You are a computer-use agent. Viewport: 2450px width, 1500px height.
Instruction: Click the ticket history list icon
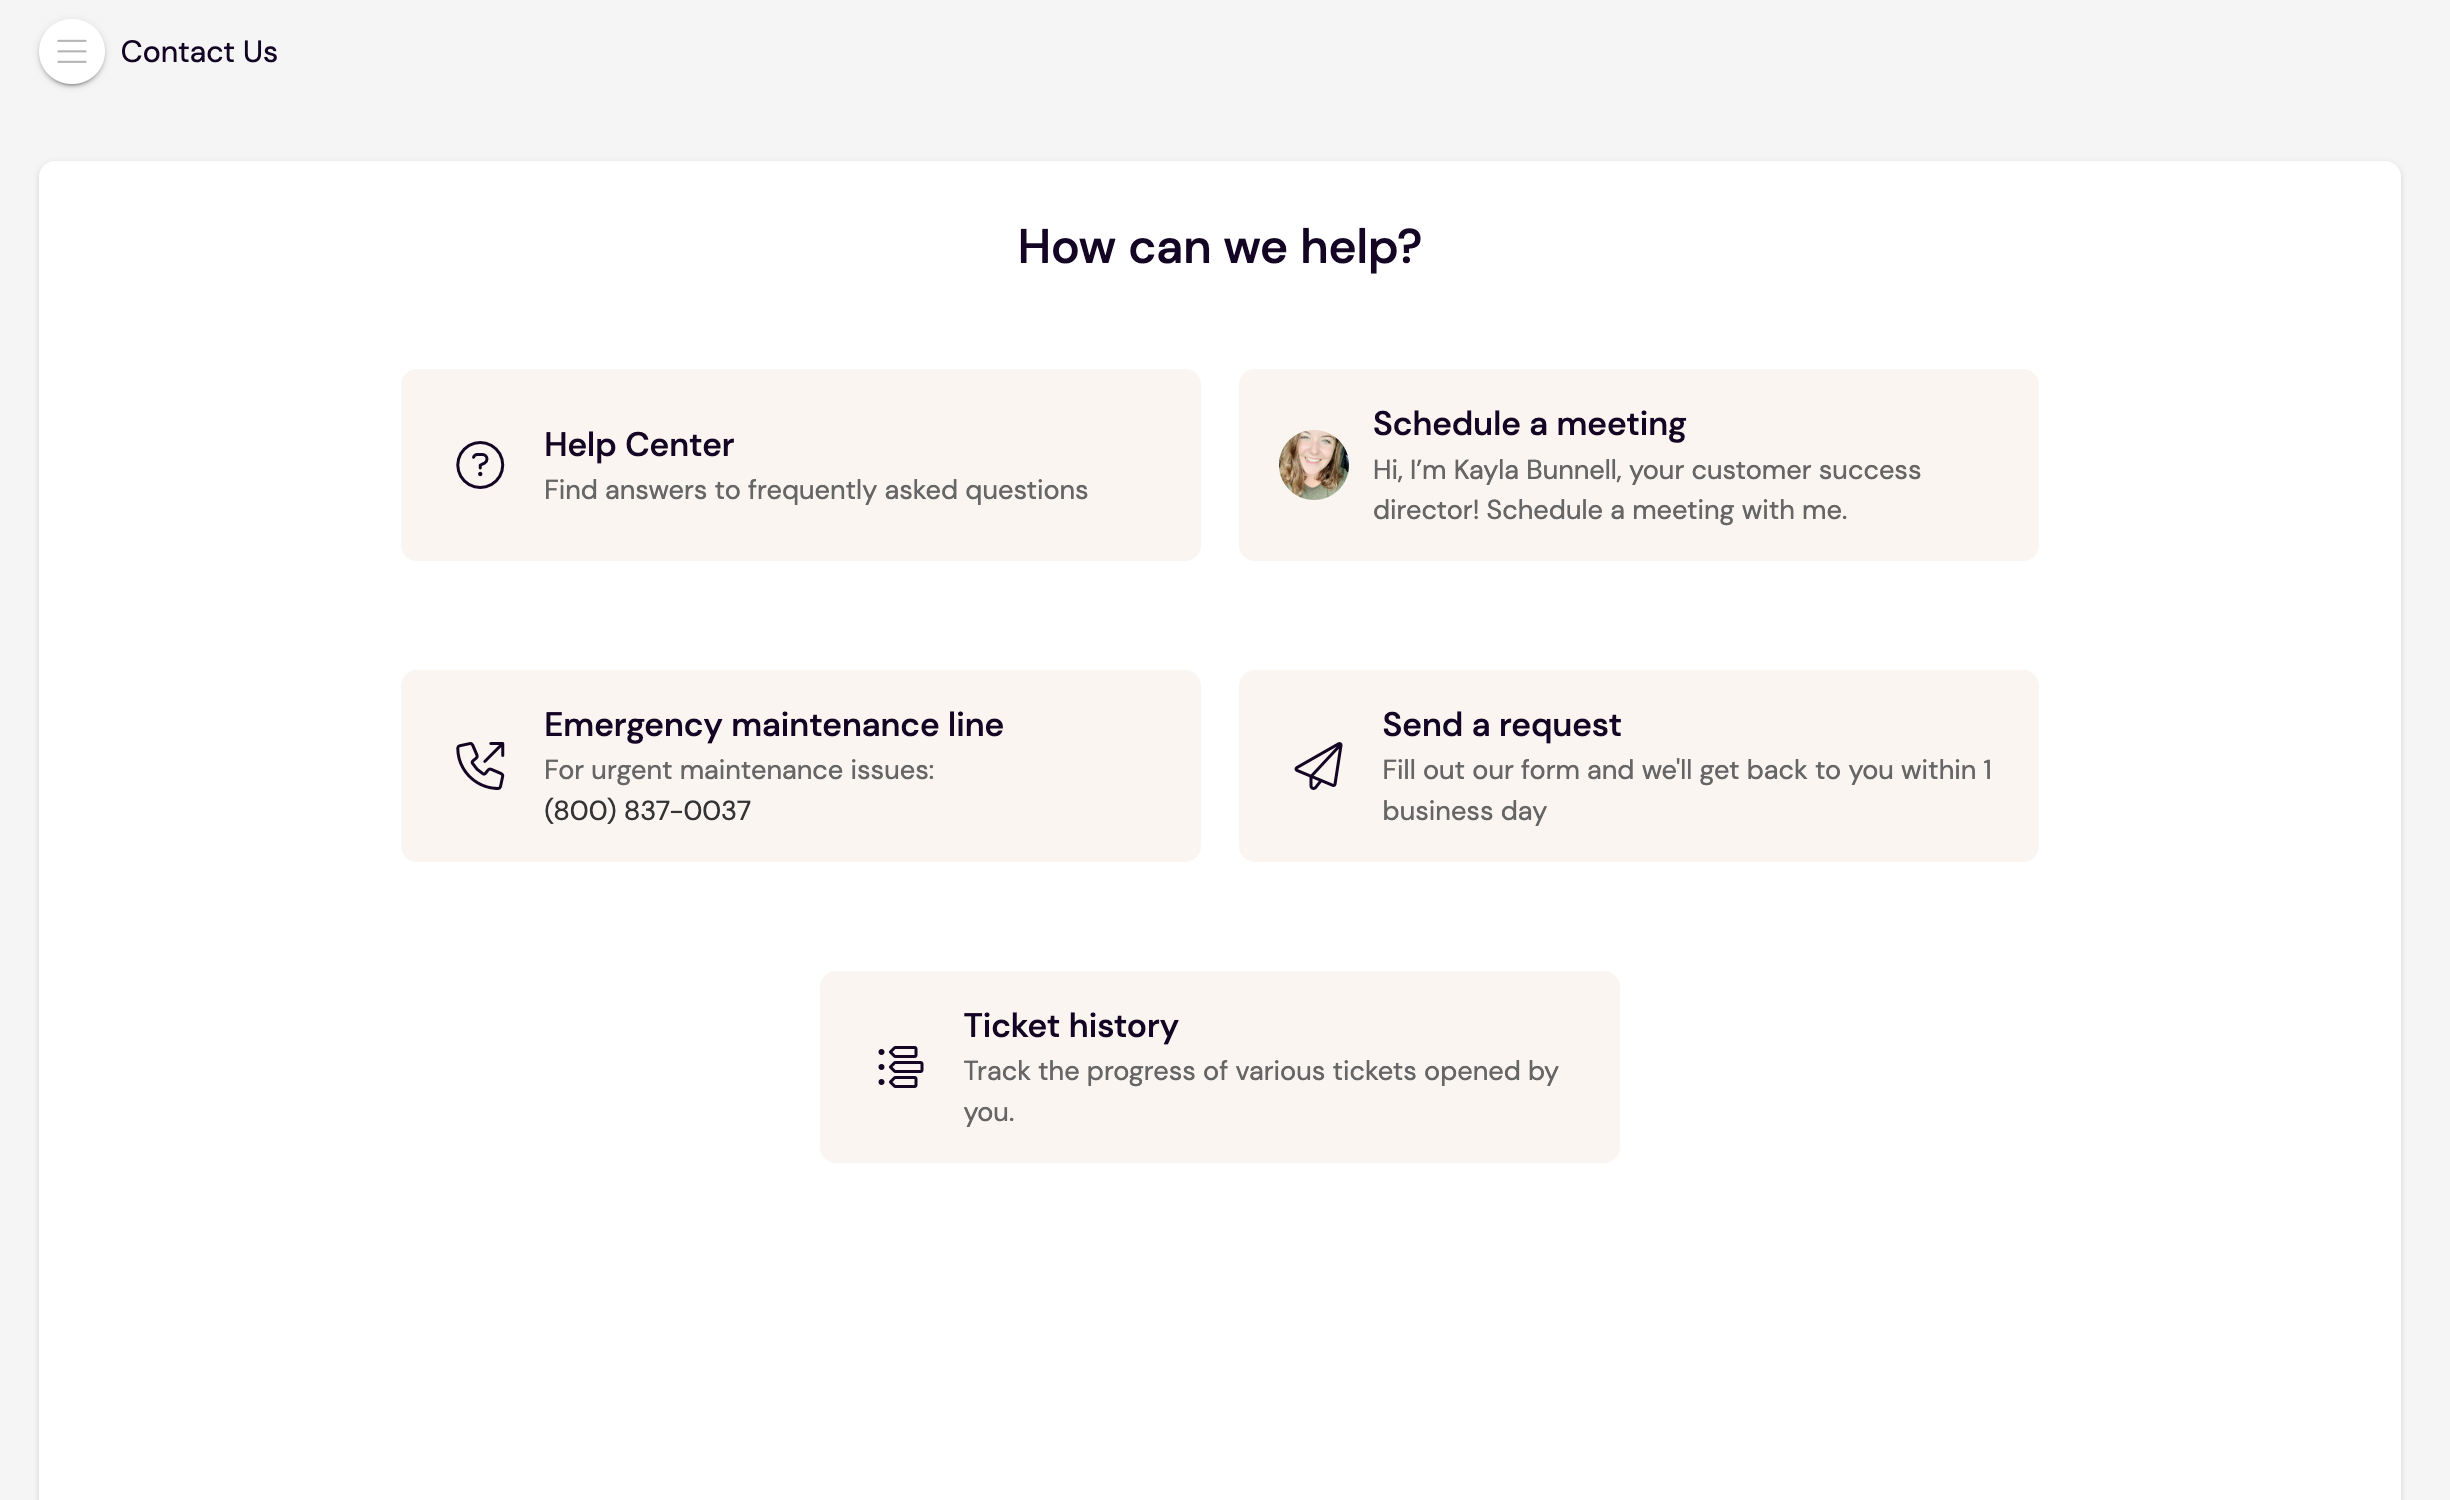900,1067
